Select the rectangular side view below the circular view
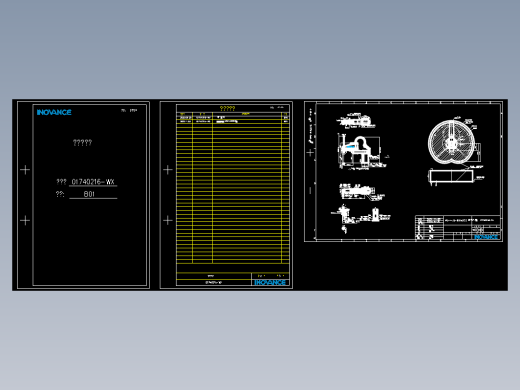520x390 pixels. (x=451, y=176)
